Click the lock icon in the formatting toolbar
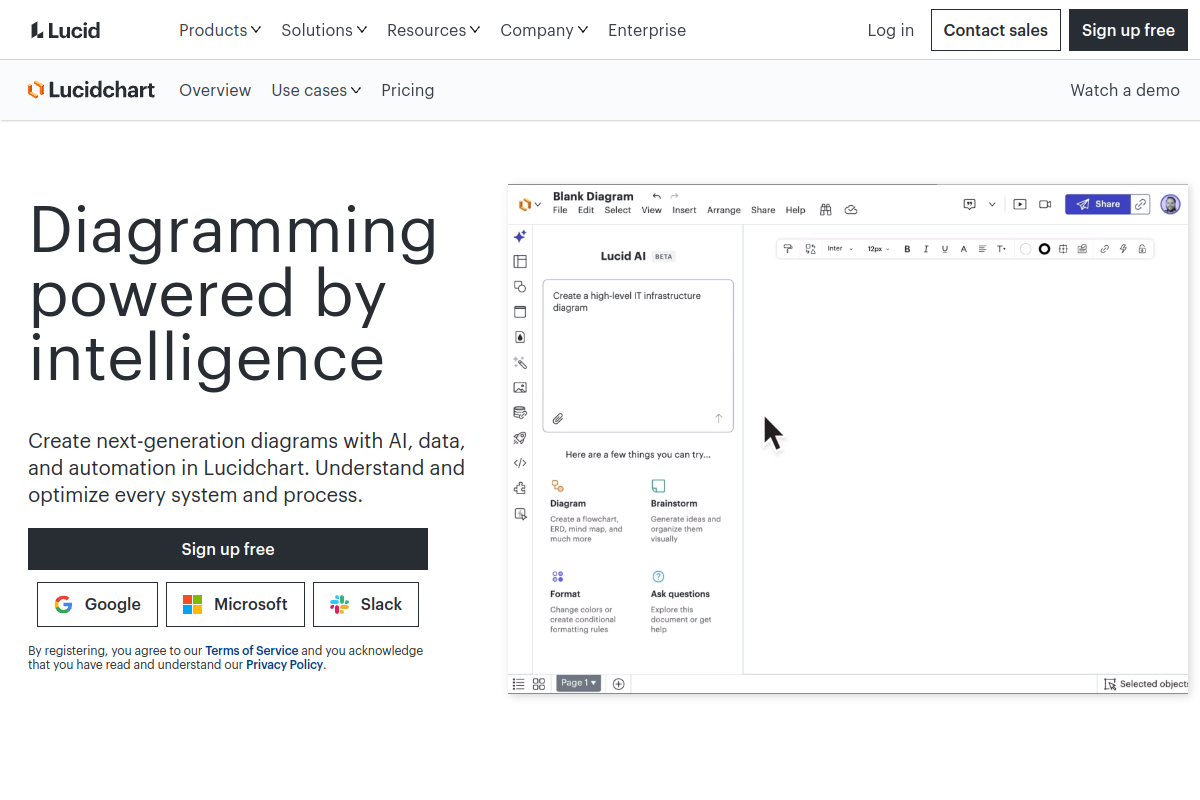Viewport: 1200px width, 800px height. coord(1142,249)
